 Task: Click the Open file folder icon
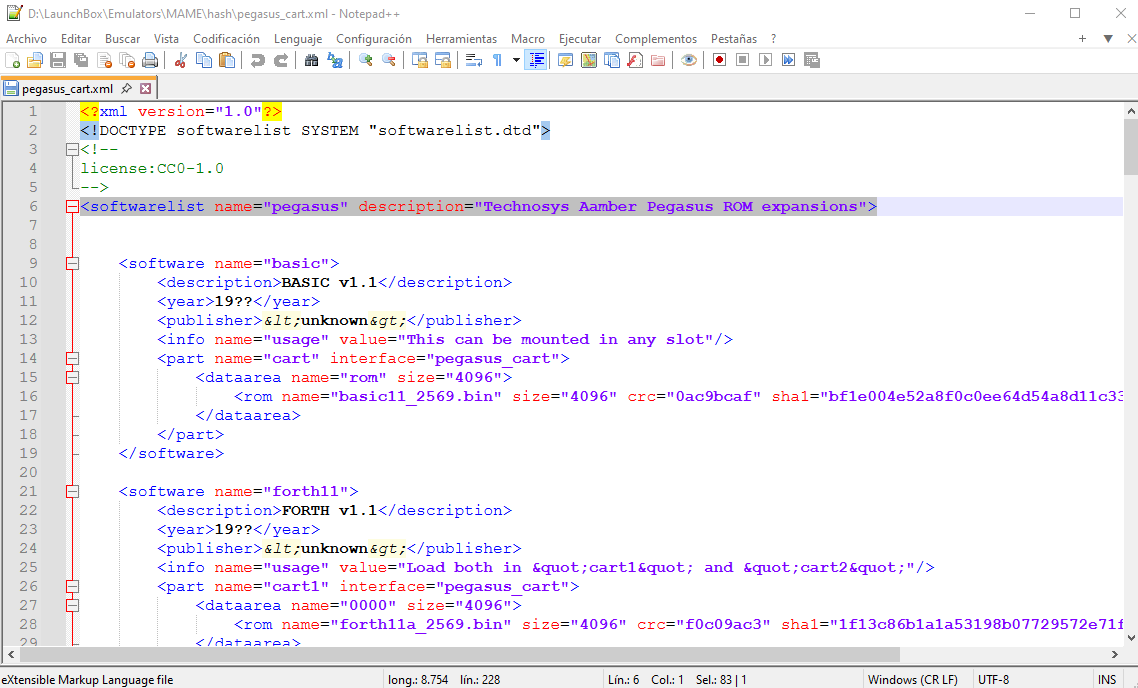[35, 60]
